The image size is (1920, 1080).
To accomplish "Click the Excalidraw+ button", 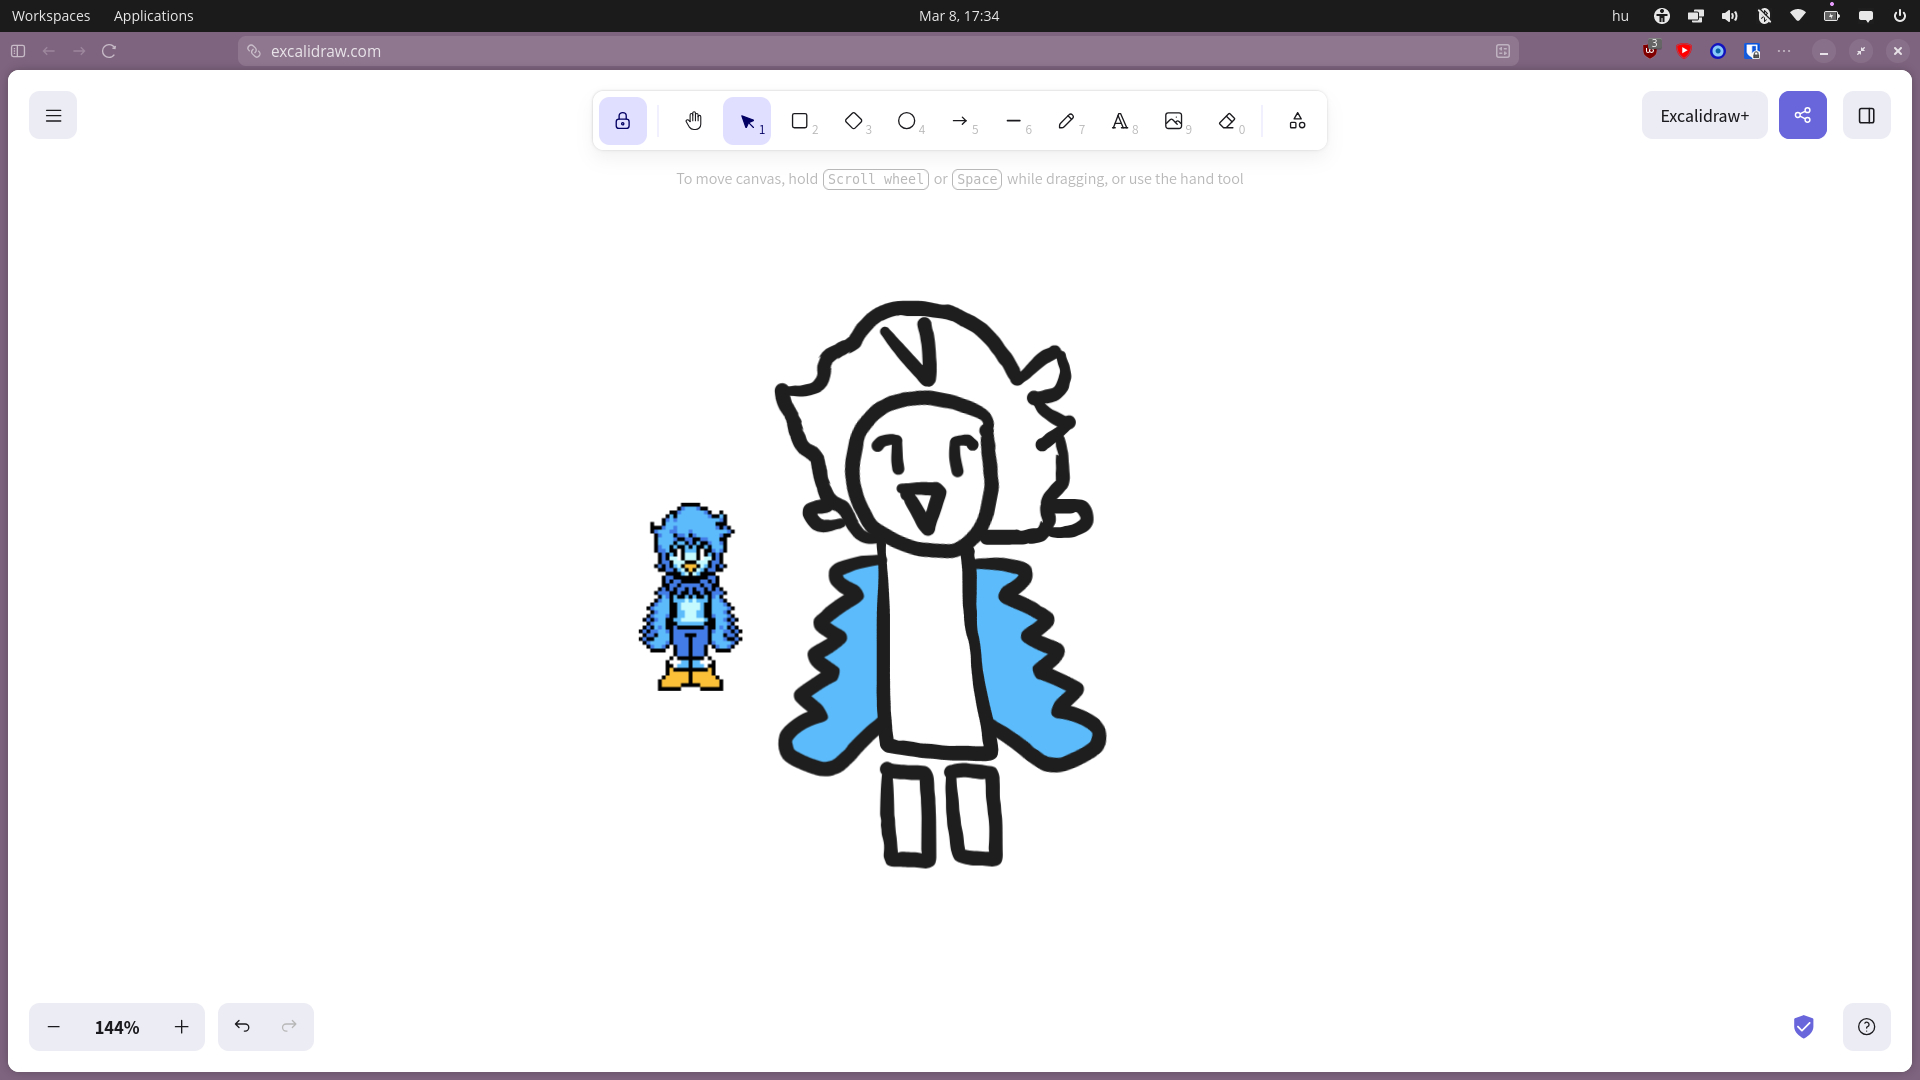I will pyautogui.click(x=1704, y=116).
